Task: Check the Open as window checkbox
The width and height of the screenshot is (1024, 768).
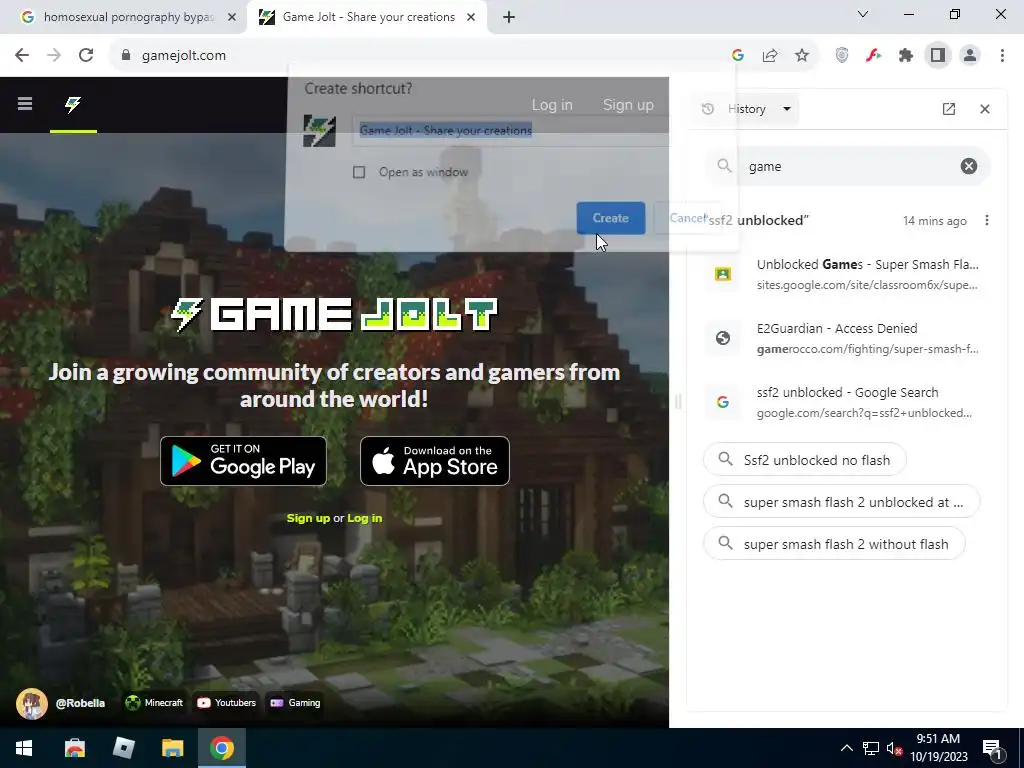Action: [359, 172]
